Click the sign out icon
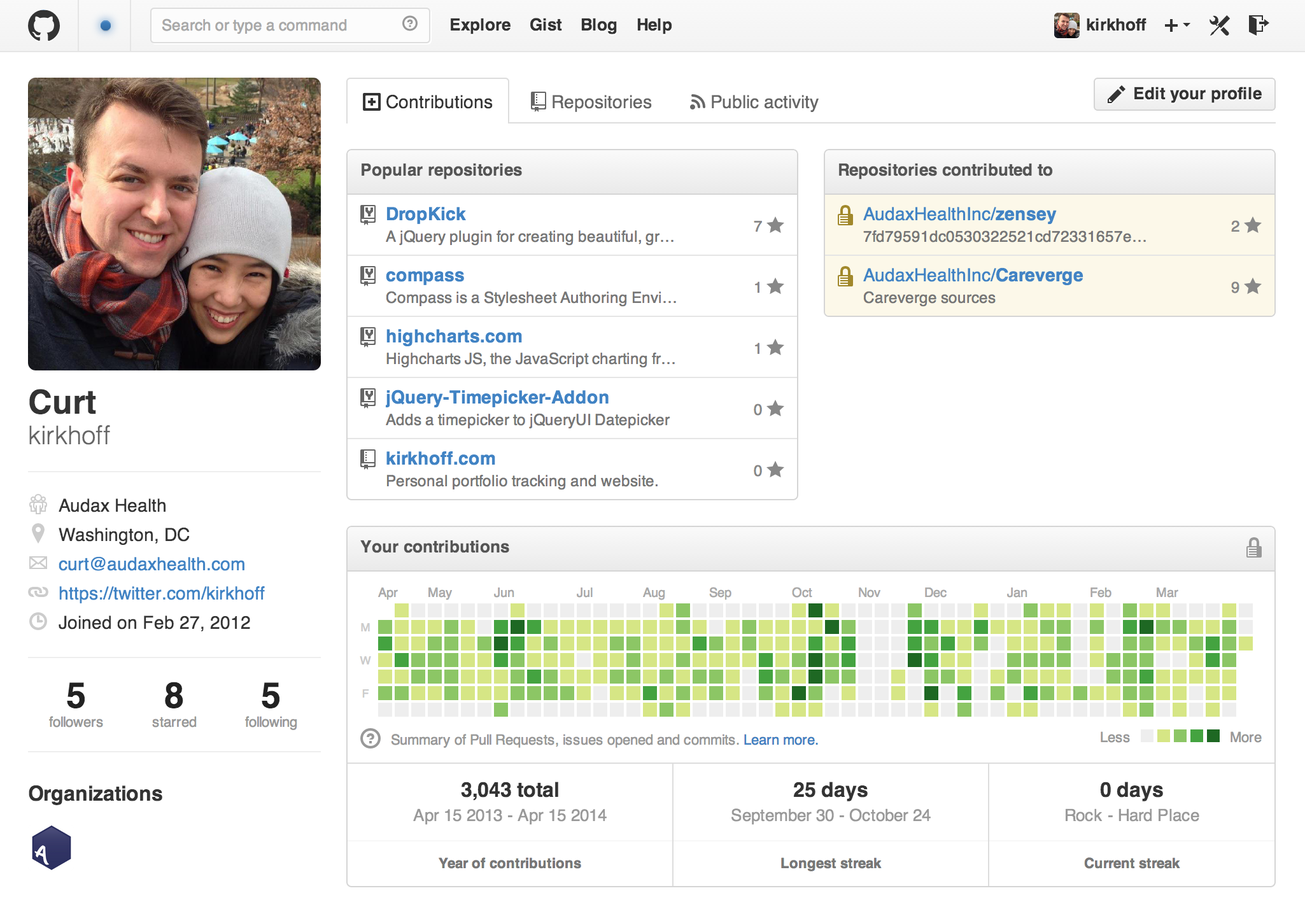This screenshot has height=900, width=1305. click(1258, 25)
